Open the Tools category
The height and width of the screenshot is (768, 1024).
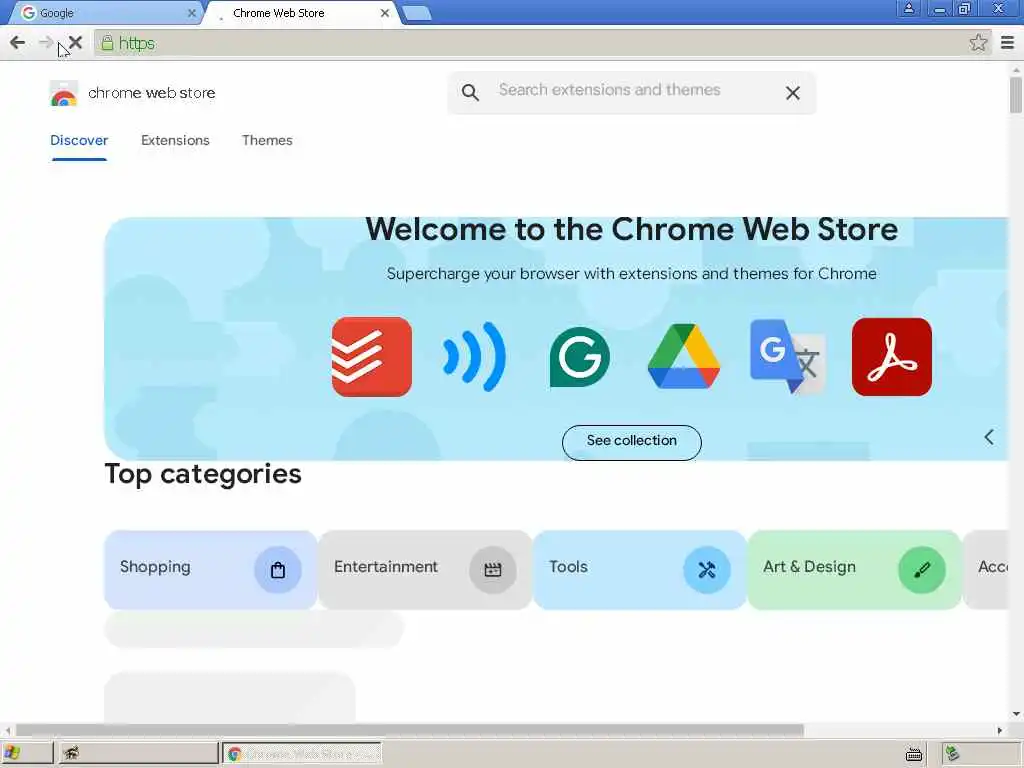pyautogui.click(x=639, y=569)
